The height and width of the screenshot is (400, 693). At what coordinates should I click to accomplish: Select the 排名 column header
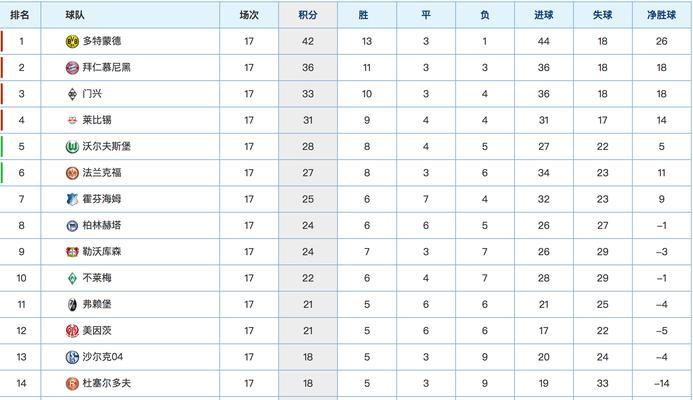(x=20, y=15)
